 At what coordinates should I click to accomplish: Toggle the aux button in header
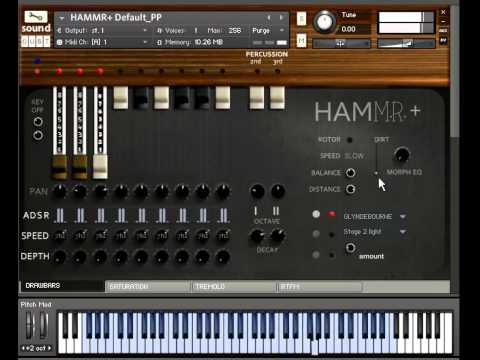click(443, 31)
